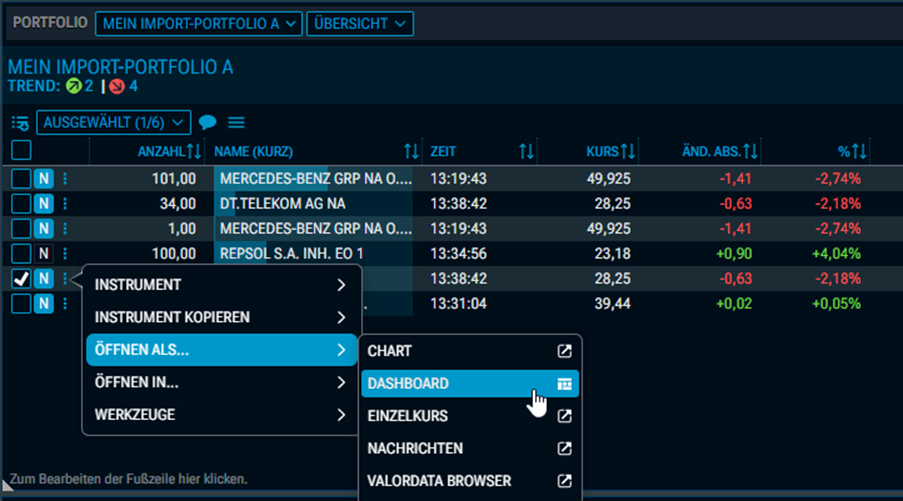Open instrument as EINZELKURS

470,416
